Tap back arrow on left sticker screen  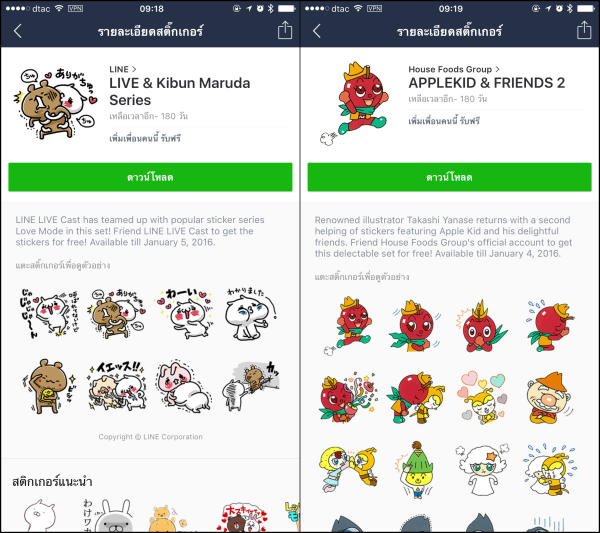pyautogui.click(x=18, y=31)
